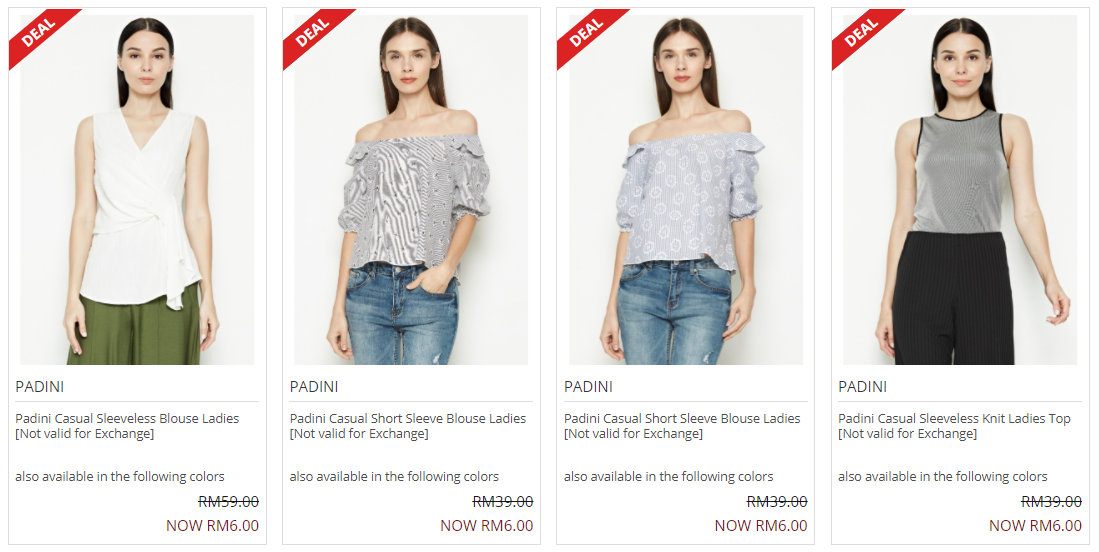
Task: Click NOW RM6.00 under blue floral blouse
Action: (x=761, y=525)
